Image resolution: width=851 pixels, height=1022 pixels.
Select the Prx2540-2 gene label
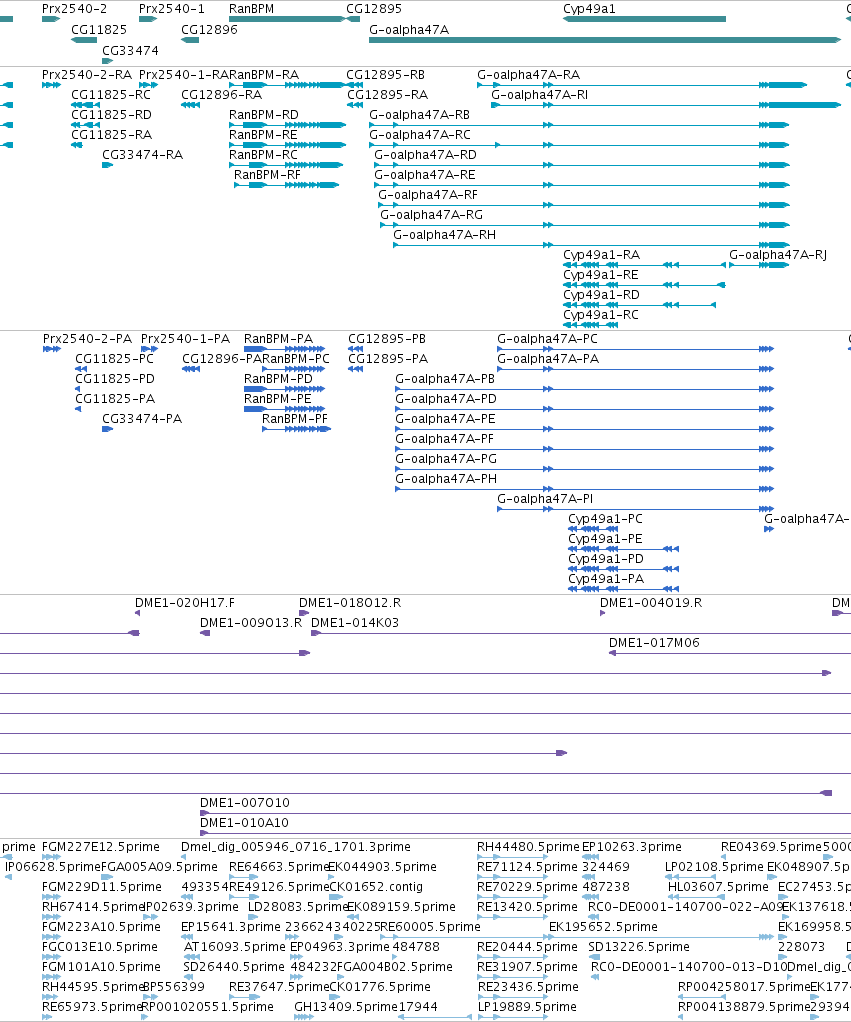(74, 8)
